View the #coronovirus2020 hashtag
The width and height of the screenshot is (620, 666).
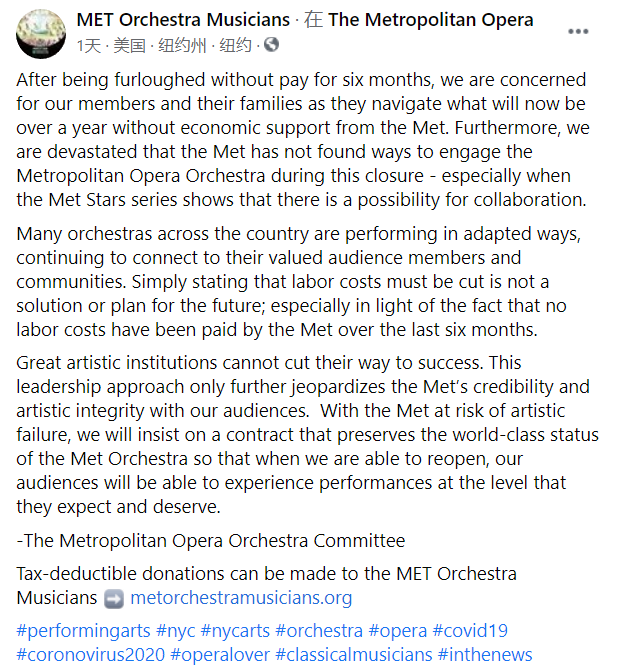tap(89, 654)
